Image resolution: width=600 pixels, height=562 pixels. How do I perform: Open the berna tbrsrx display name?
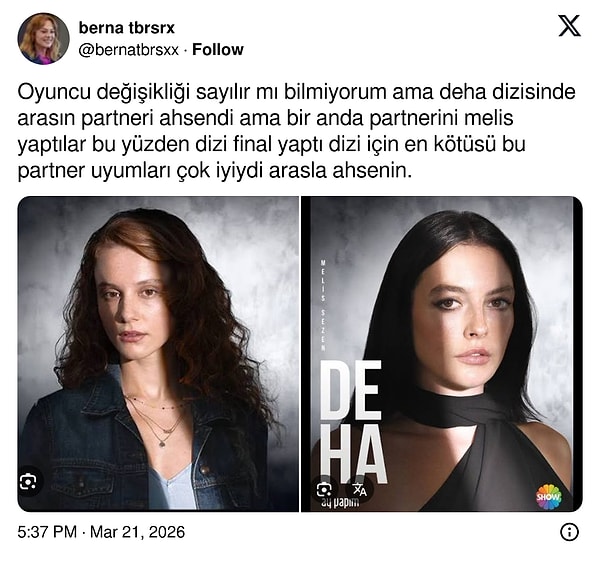click(x=126, y=28)
